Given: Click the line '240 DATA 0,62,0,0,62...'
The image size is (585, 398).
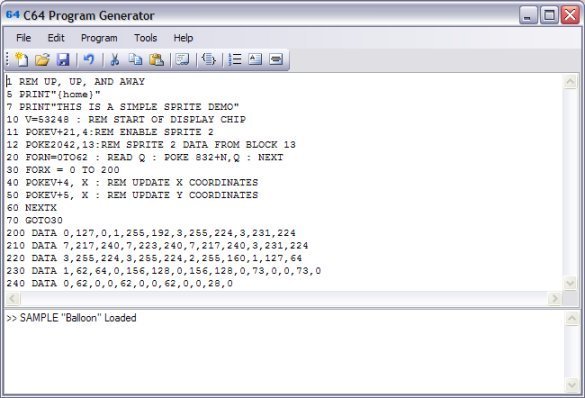Looking at the screenshot, I should [120, 283].
